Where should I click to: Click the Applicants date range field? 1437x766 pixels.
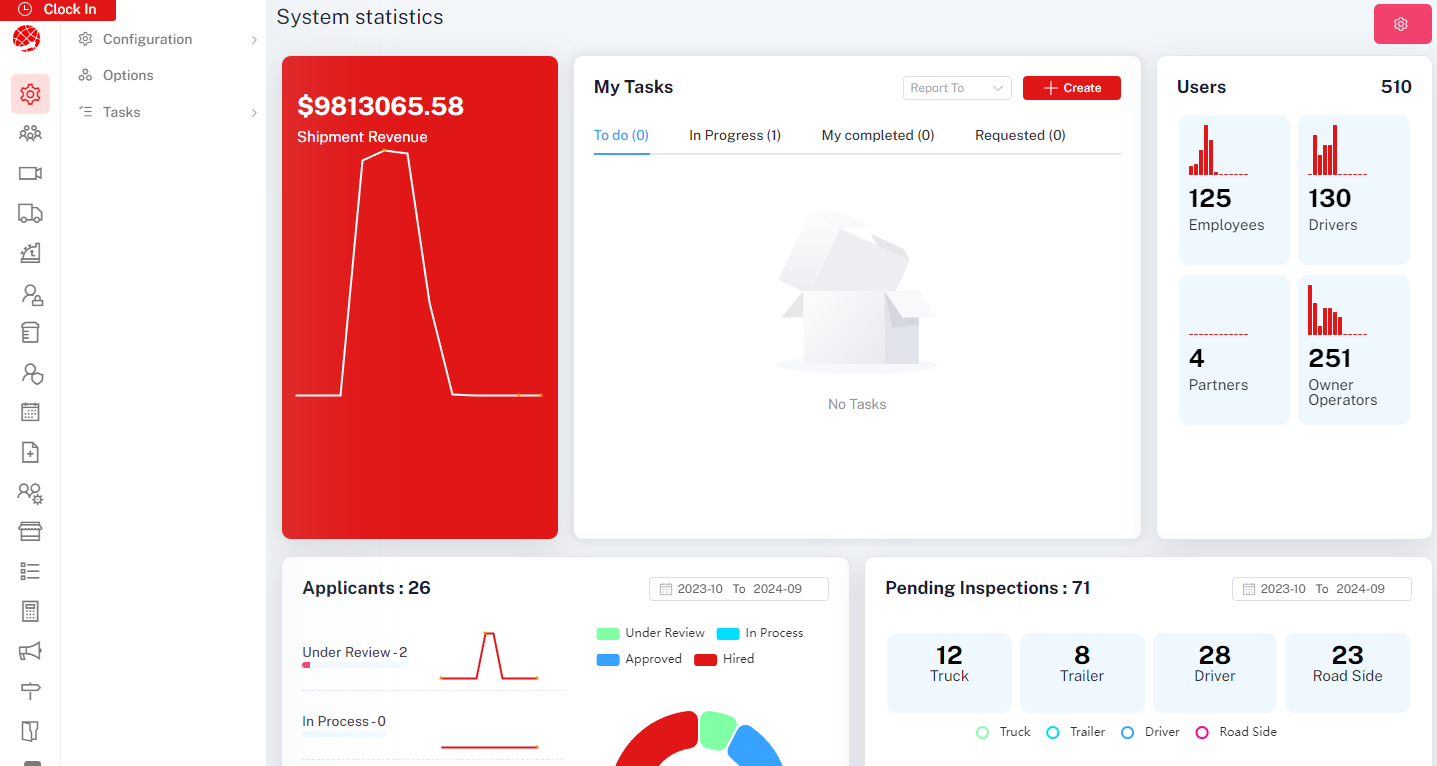click(x=738, y=589)
